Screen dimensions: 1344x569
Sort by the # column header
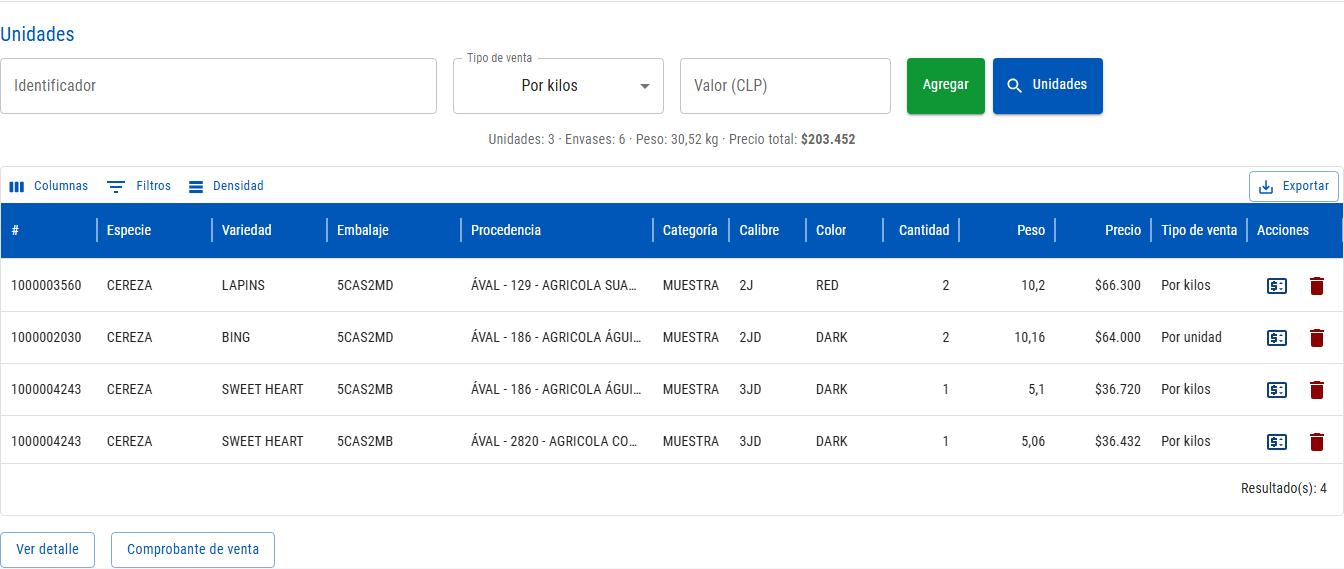pyautogui.click(x=48, y=230)
